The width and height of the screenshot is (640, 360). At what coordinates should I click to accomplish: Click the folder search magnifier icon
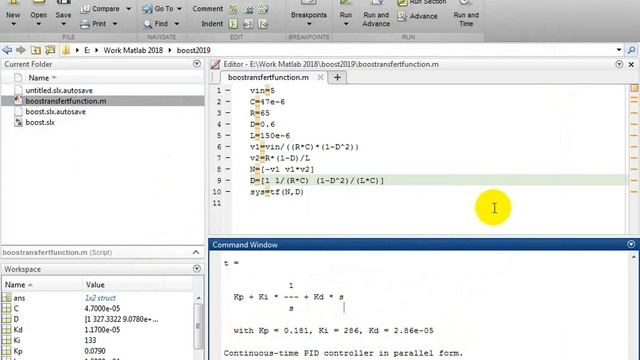click(631, 50)
